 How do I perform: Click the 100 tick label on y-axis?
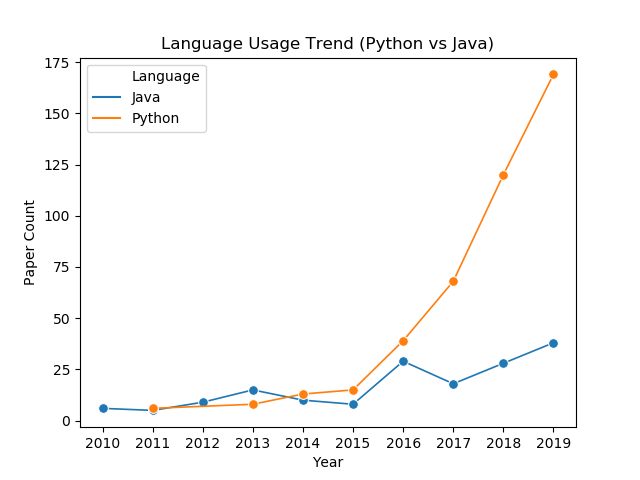(57, 216)
